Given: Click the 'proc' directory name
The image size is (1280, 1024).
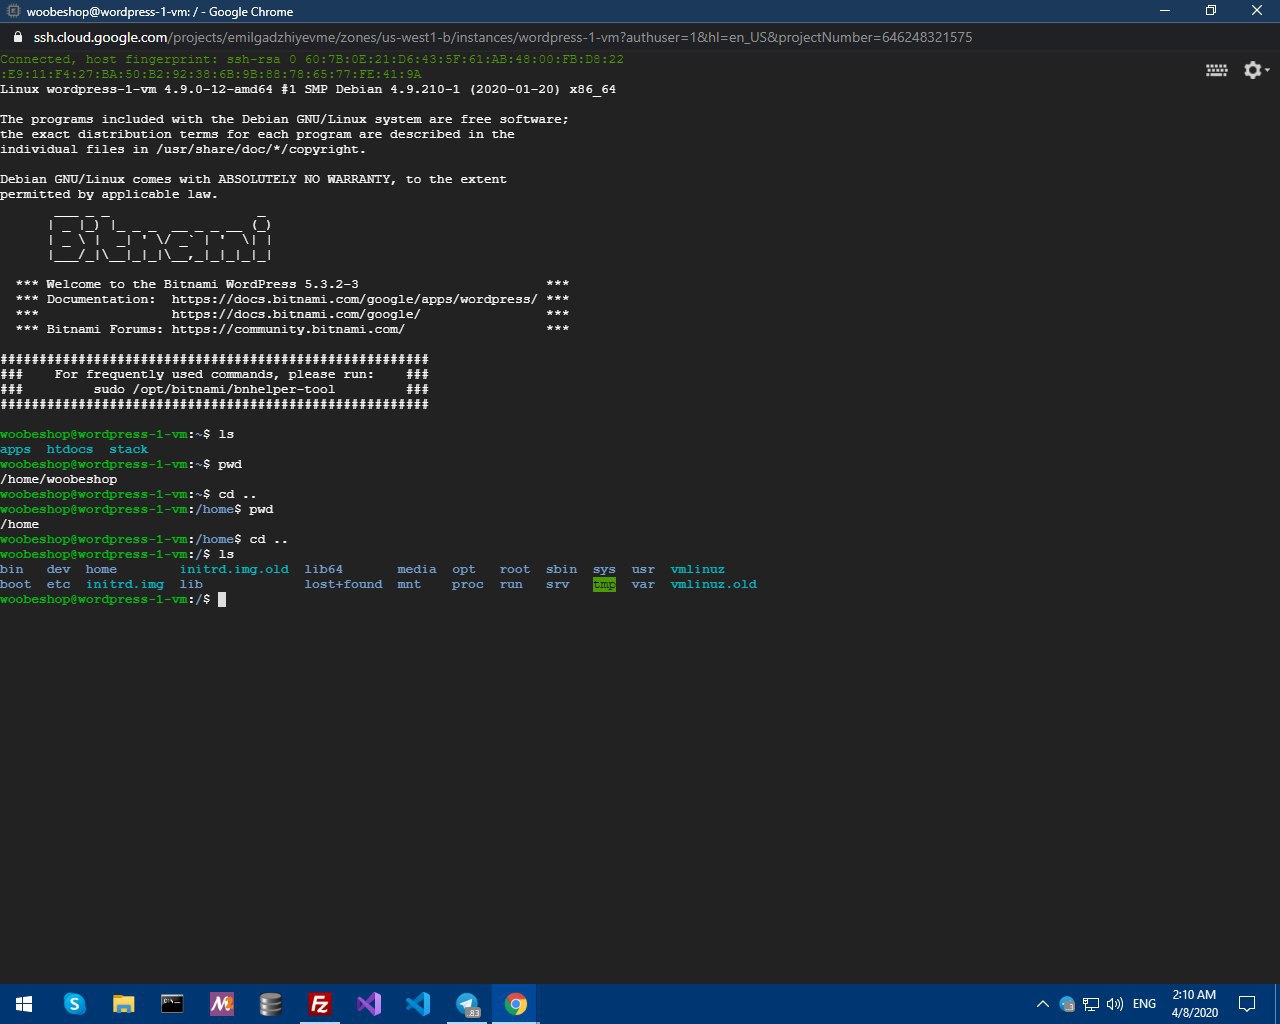Looking at the screenshot, I should (x=468, y=584).
